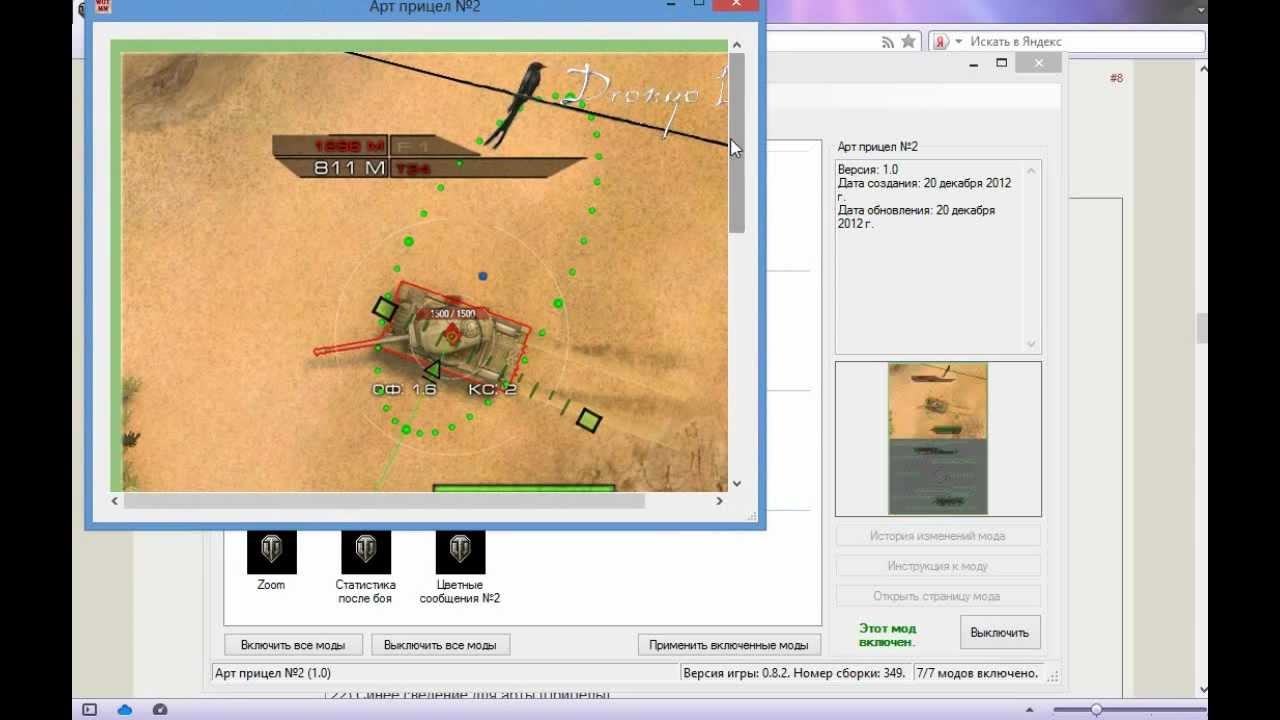Click the Арт прицел №2 panel title text
The width and height of the screenshot is (1280, 720).
tap(878, 147)
